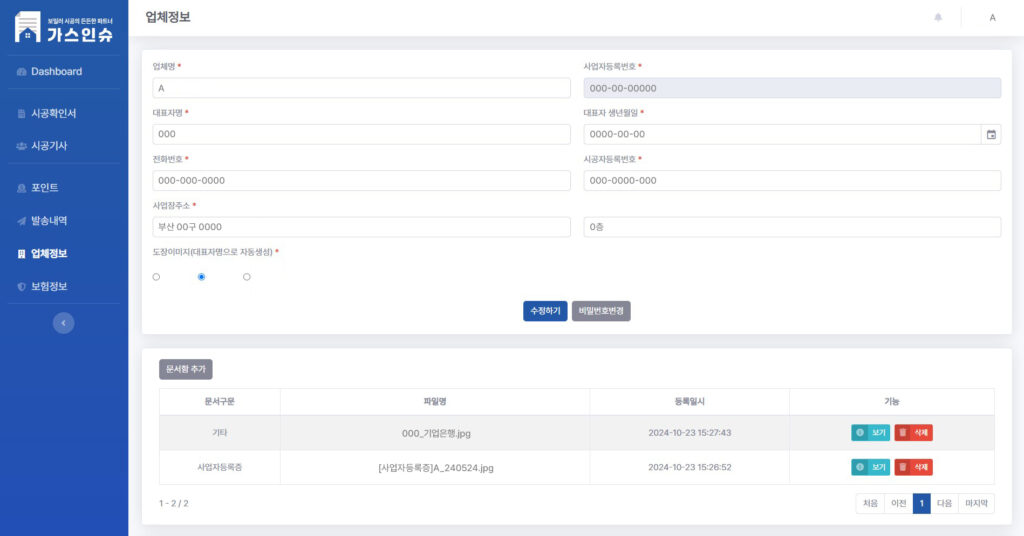Screen dimensions: 1024x536
Task: Delete the 사업자등록증 document row
Action: click(x=913, y=467)
